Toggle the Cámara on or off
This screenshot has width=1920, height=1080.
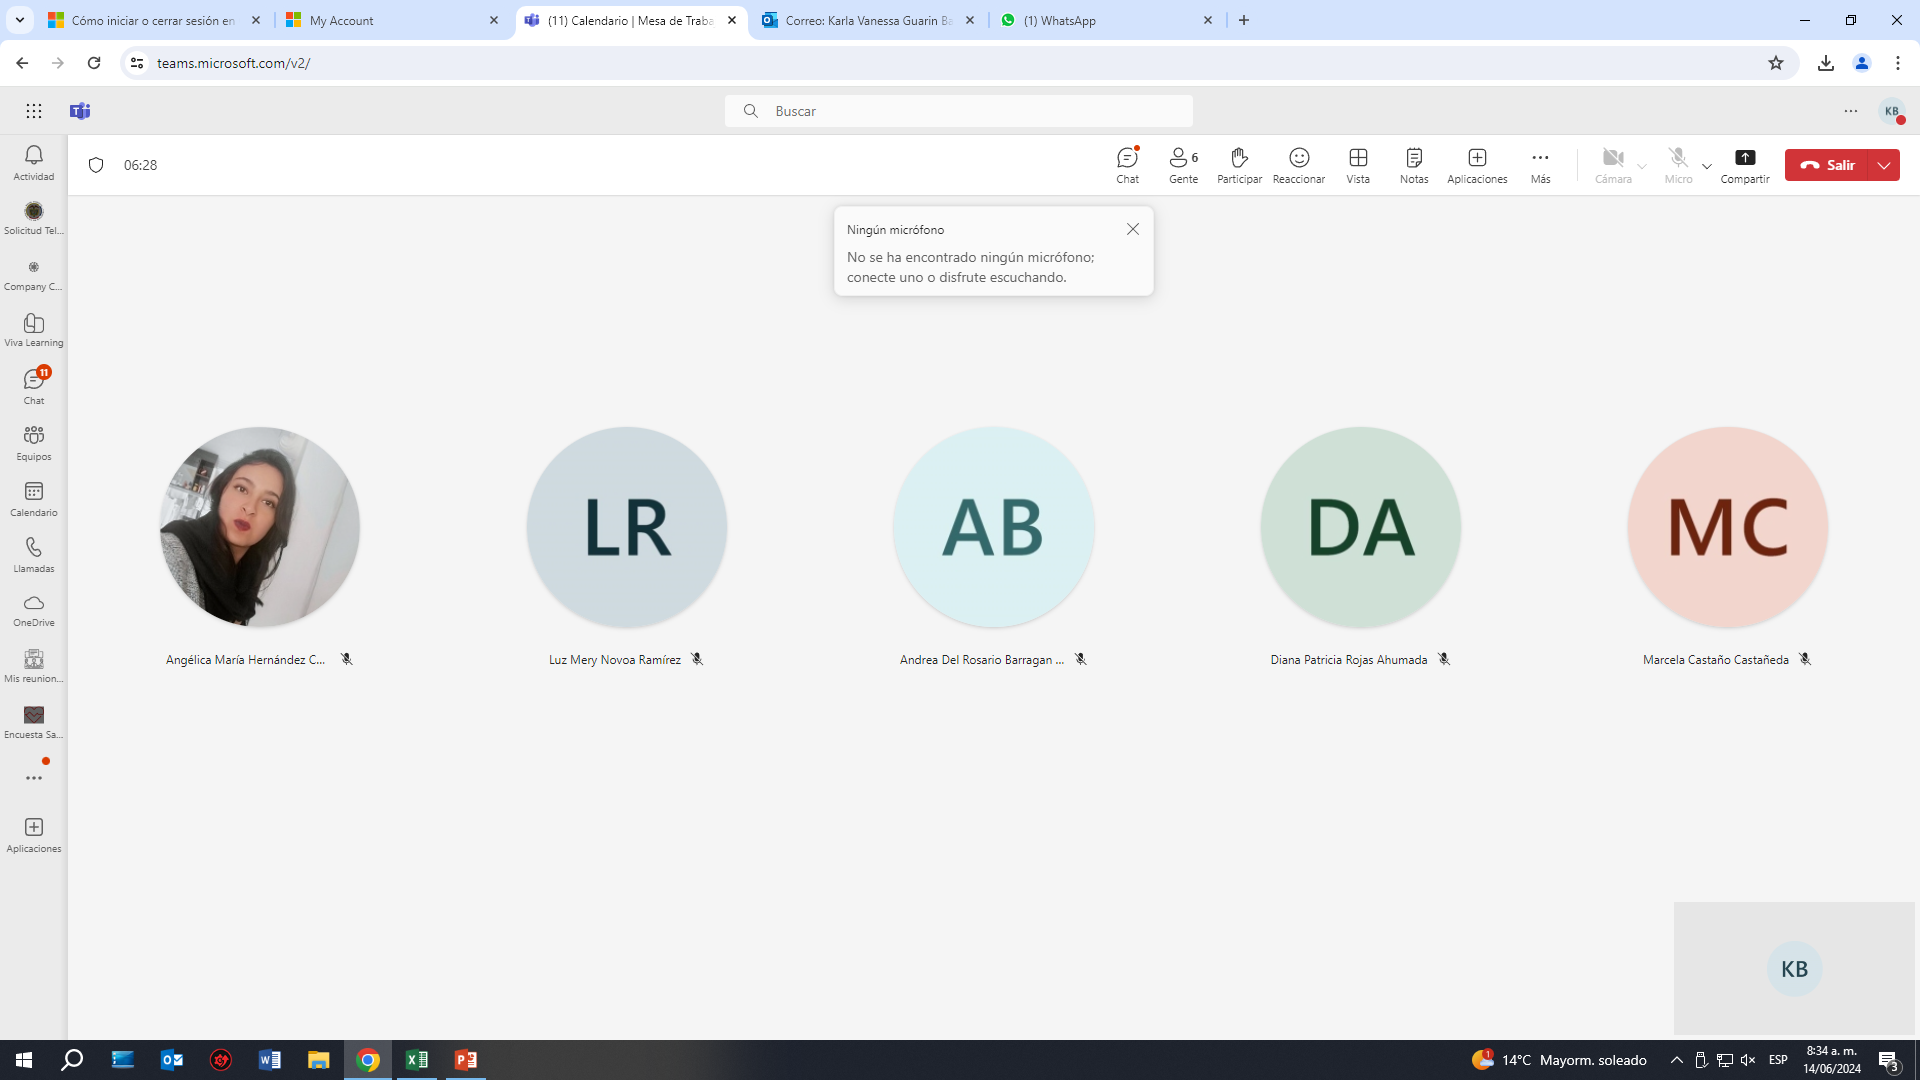1612,165
